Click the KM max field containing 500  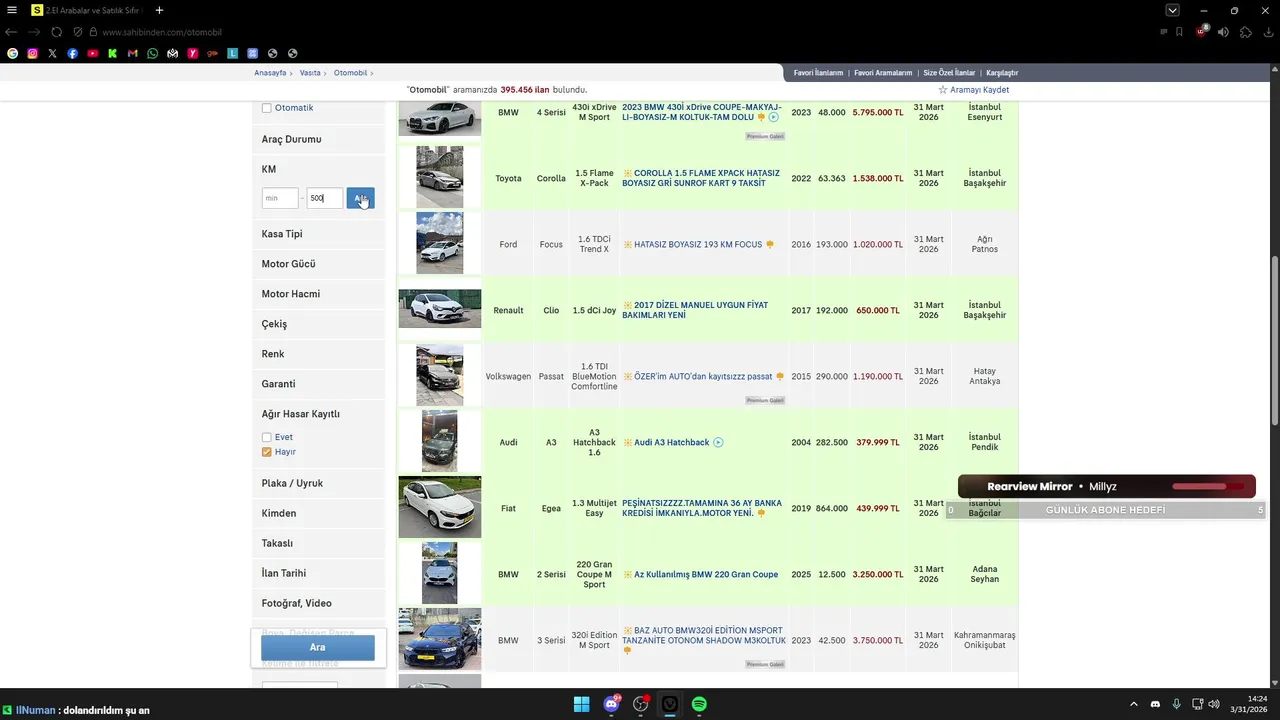pyautogui.click(x=324, y=198)
